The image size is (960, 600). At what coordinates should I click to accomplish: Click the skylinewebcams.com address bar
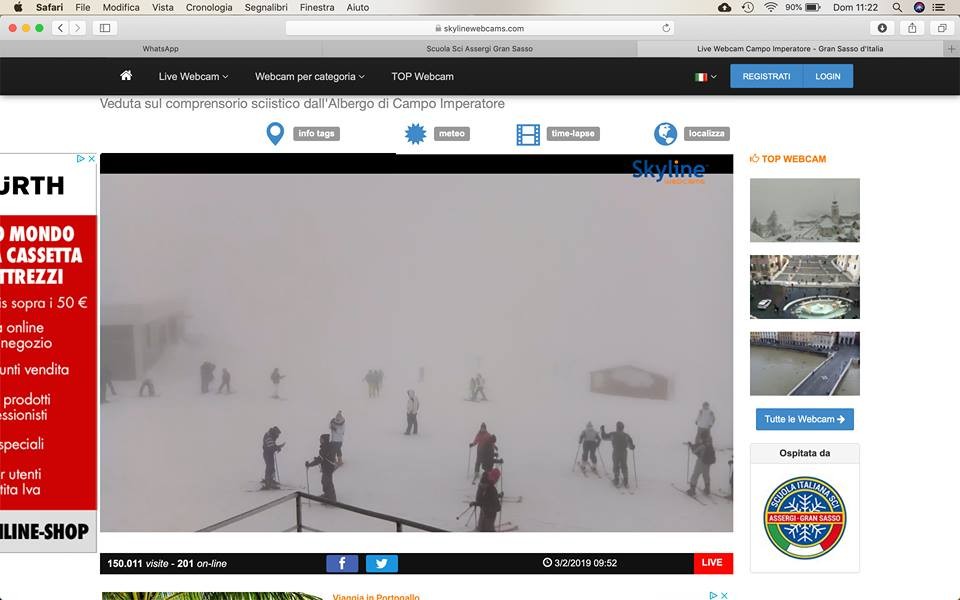(x=480, y=28)
